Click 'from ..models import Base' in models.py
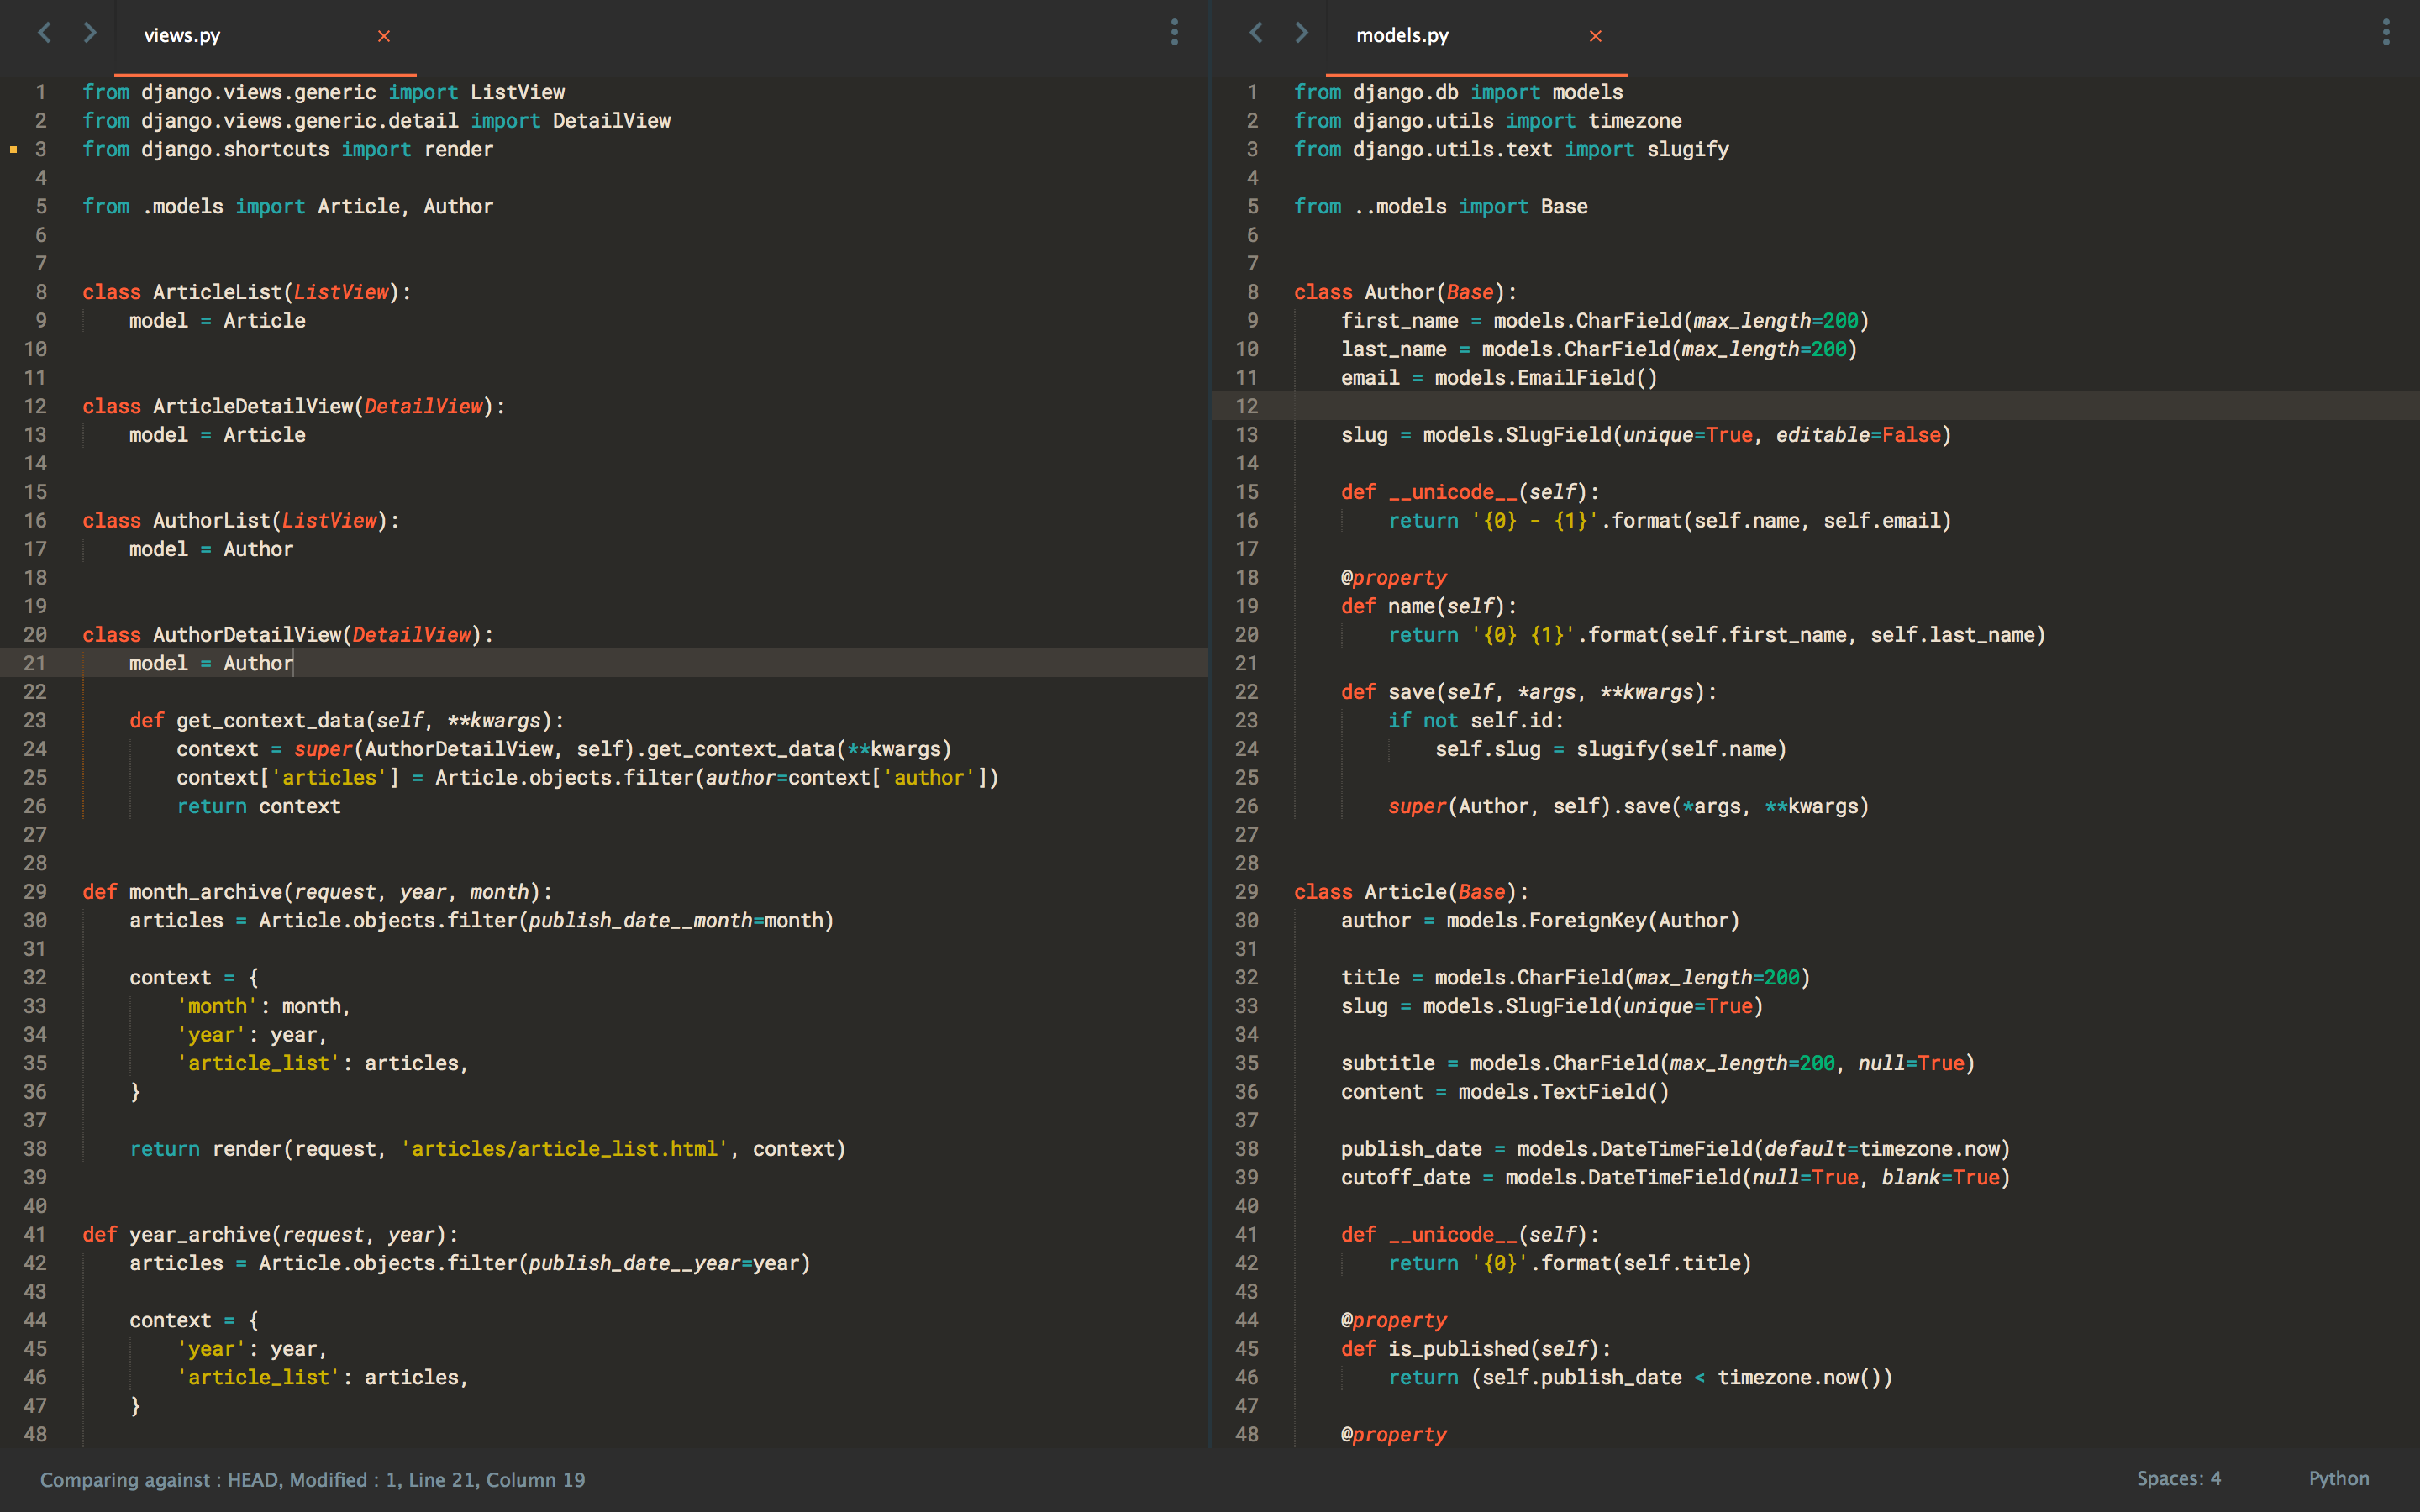The height and width of the screenshot is (1512, 2420). click(x=1441, y=206)
